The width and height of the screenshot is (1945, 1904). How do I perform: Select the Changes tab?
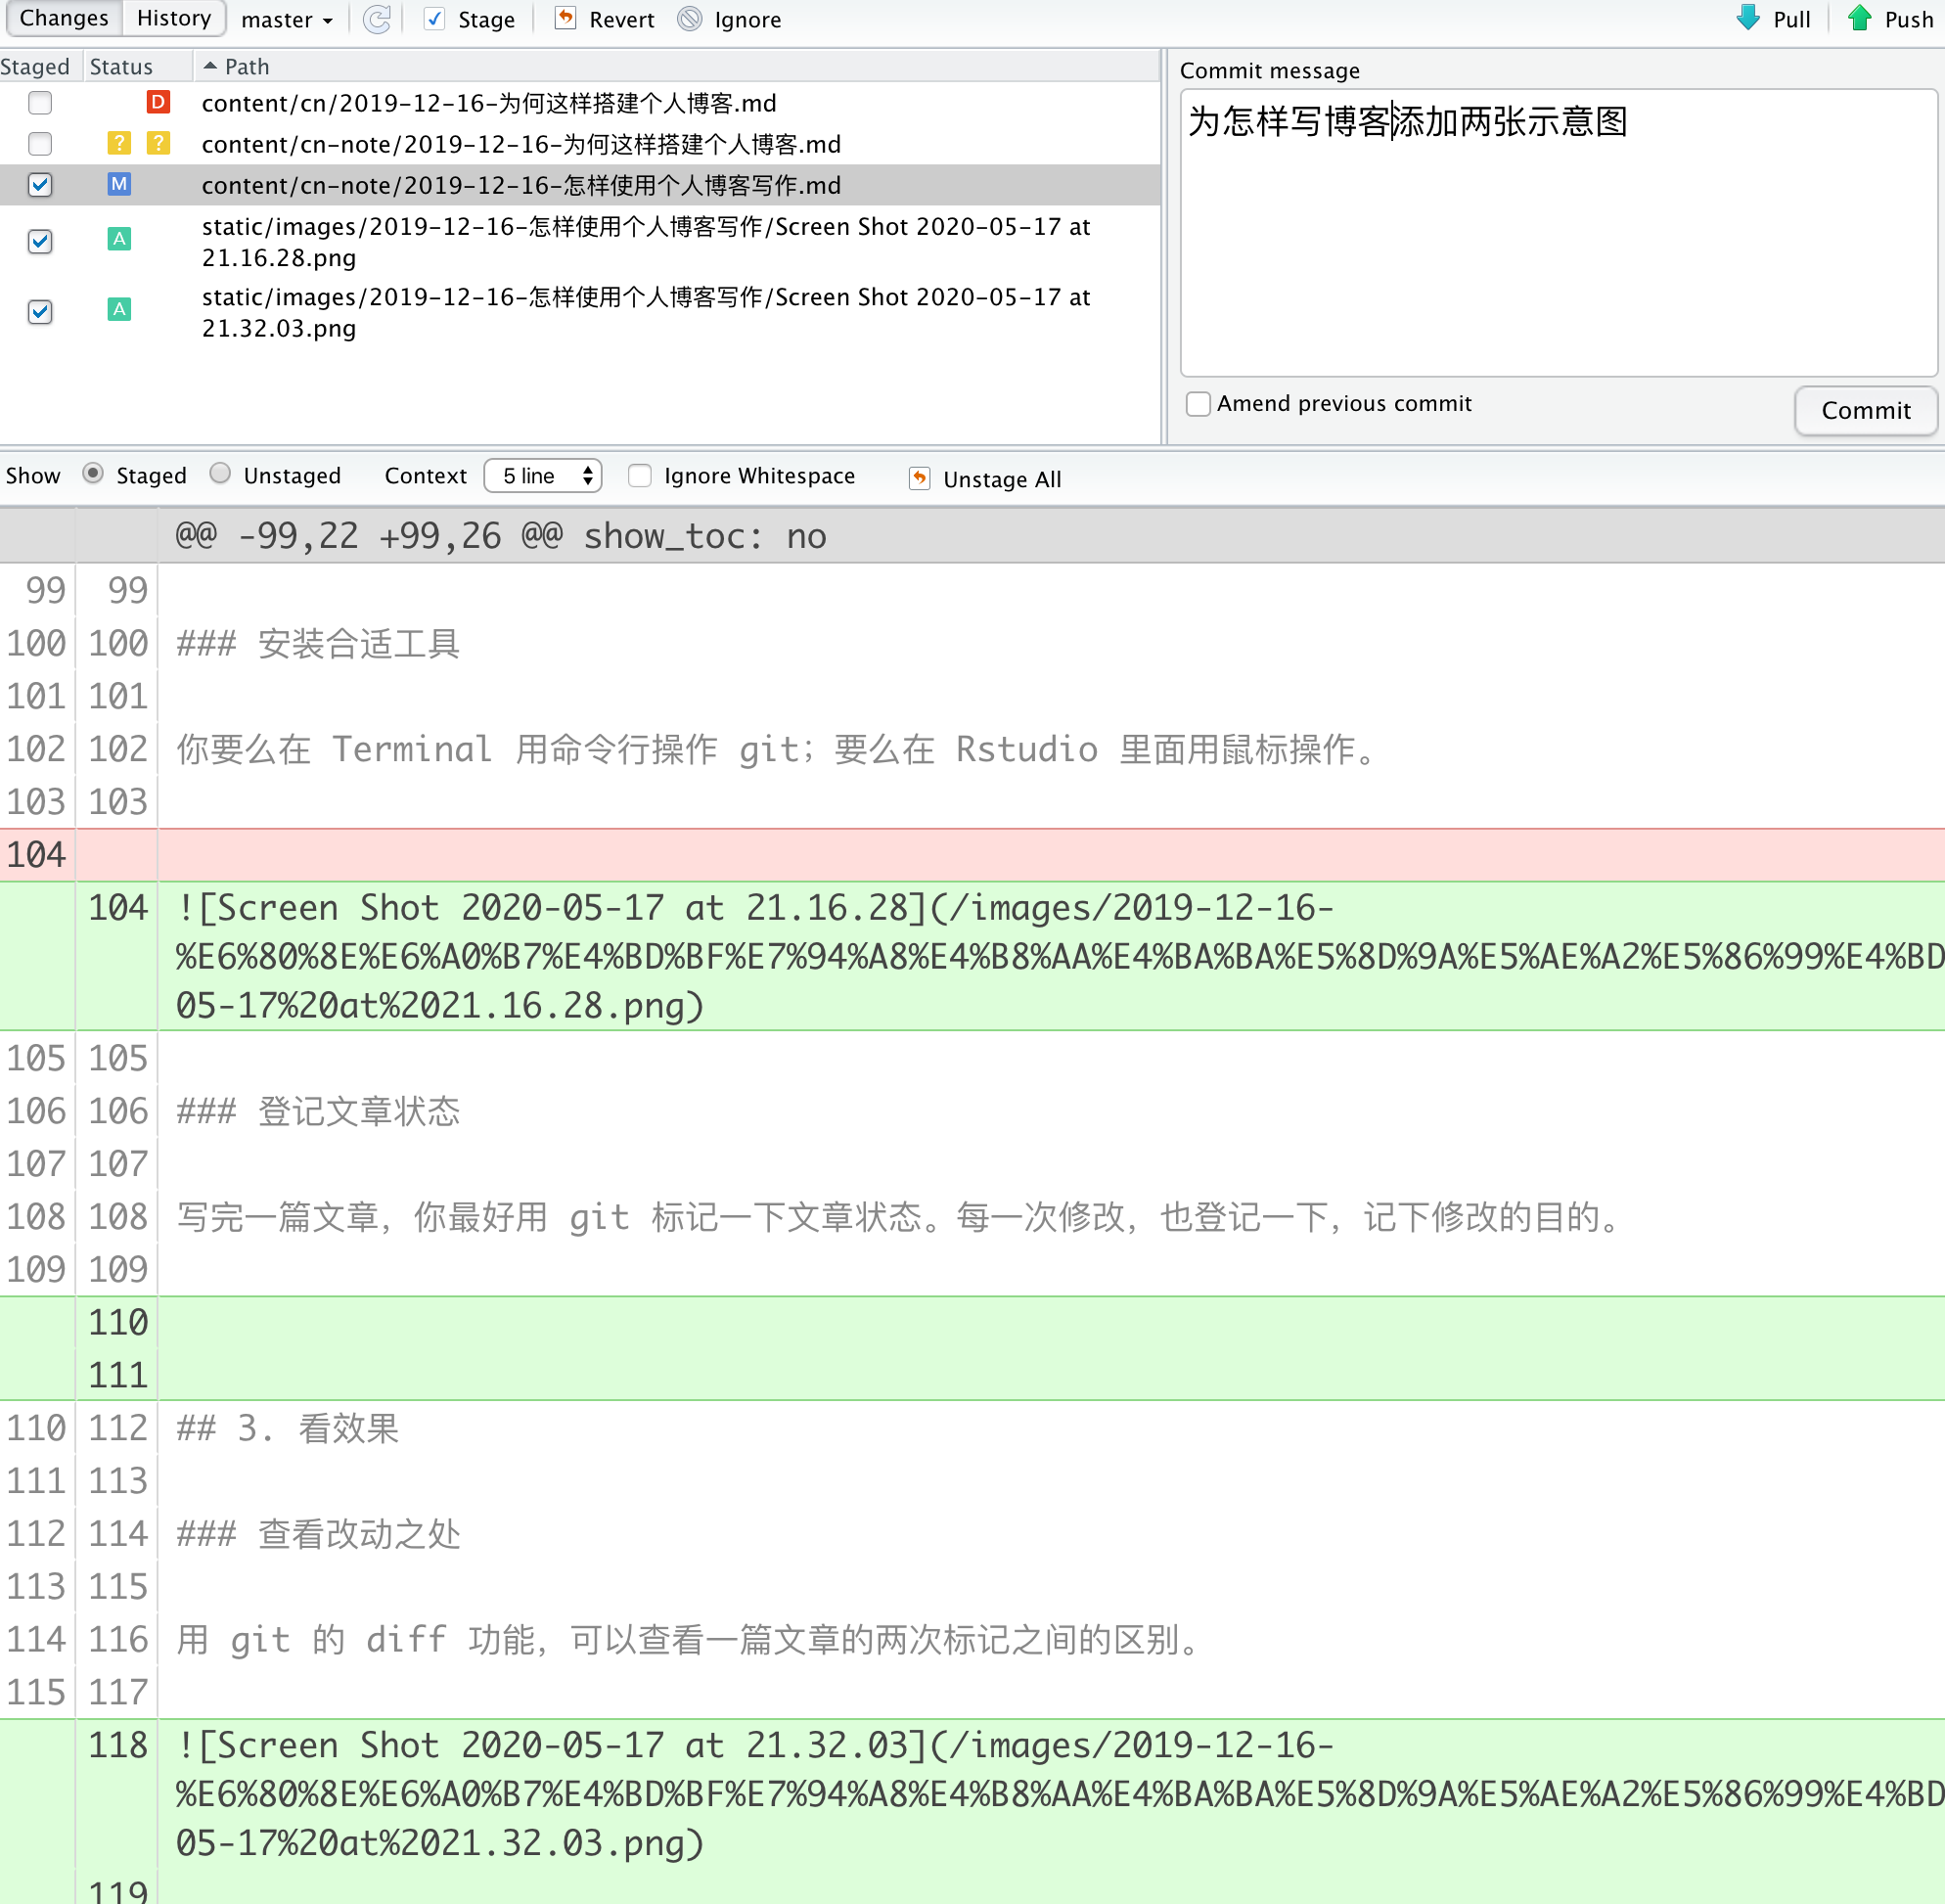tap(63, 20)
